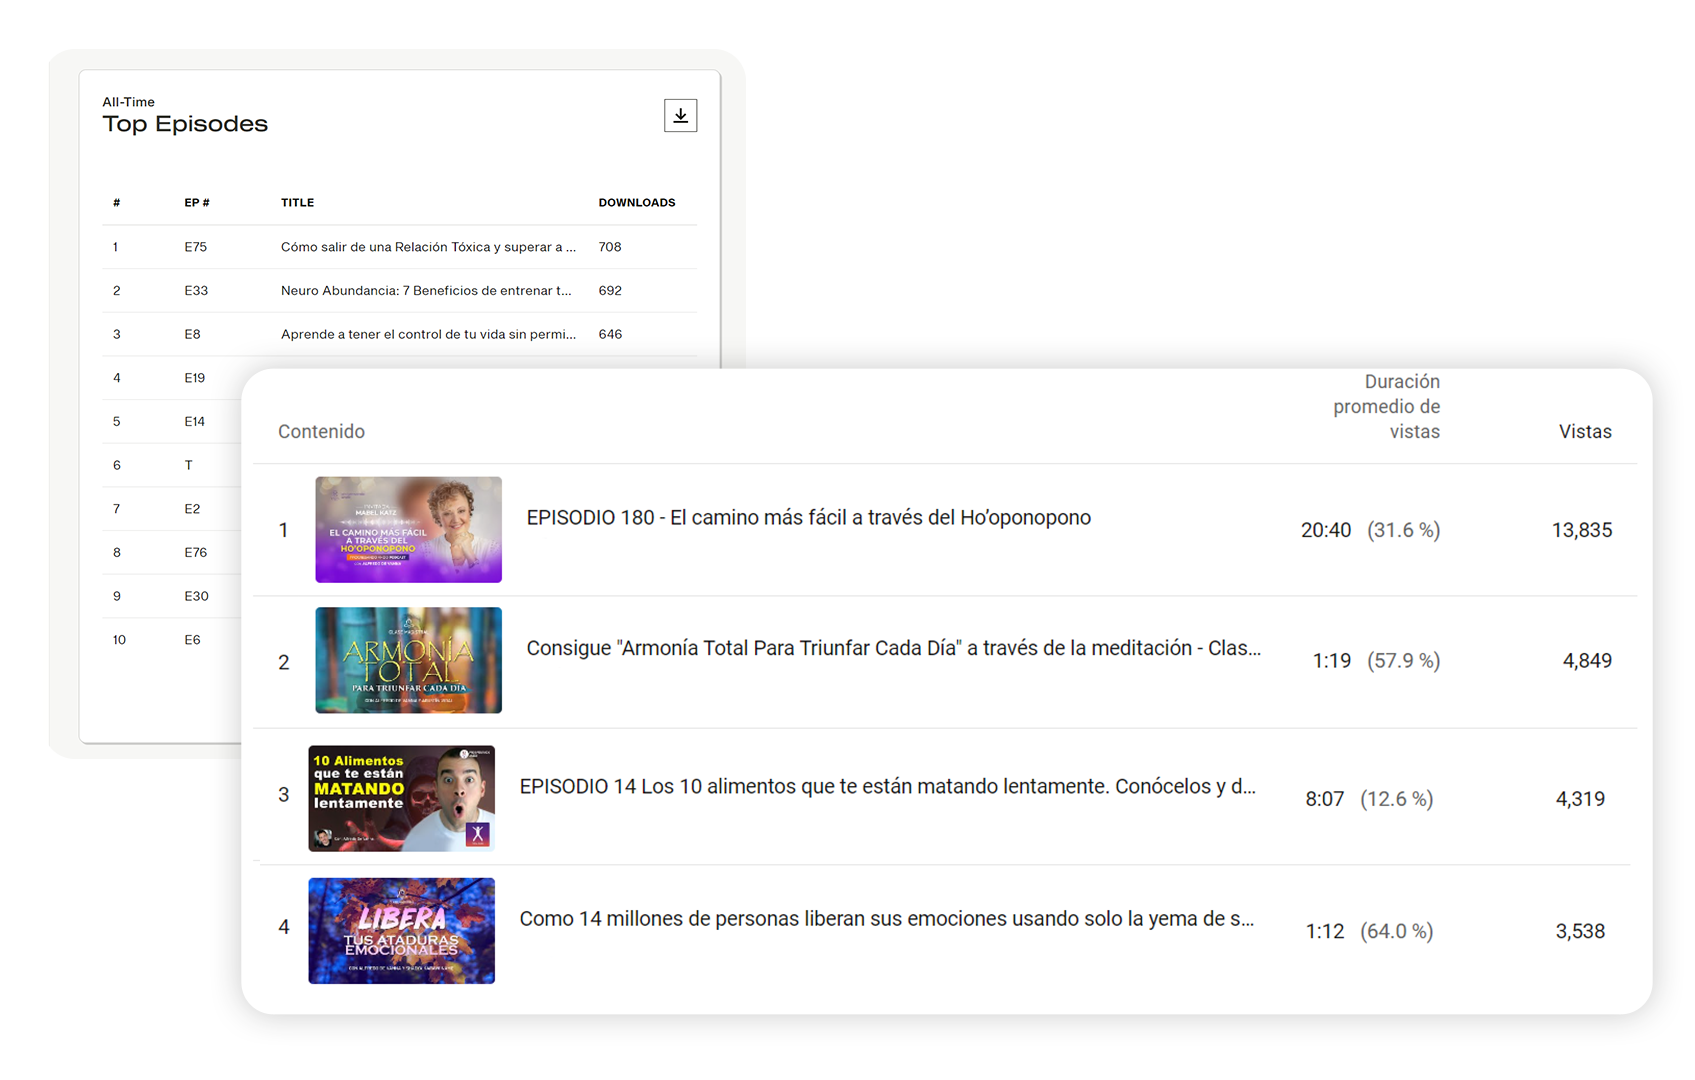Click title 'EPISODIO 180 - El camino más fácil'

tap(808, 518)
